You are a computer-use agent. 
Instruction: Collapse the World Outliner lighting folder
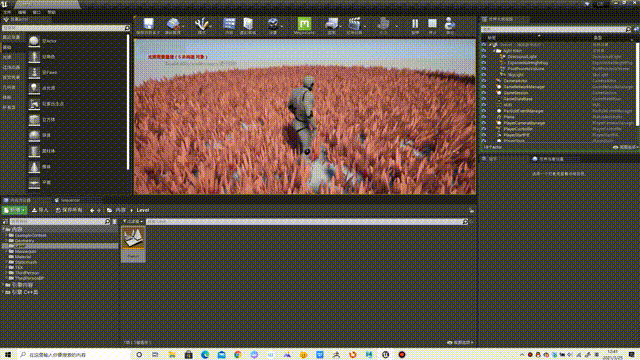tap(494, 51)
